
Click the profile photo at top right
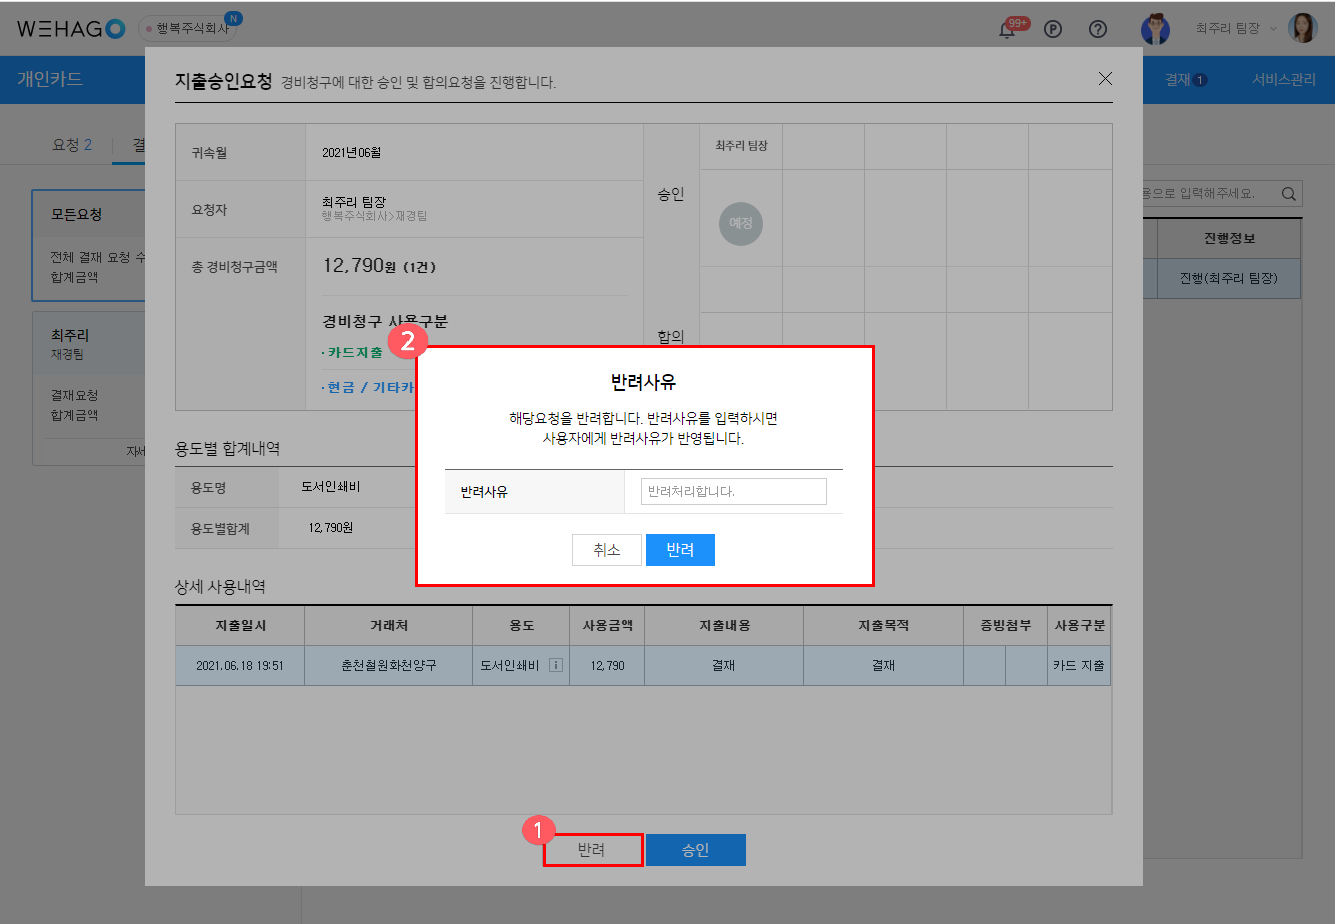(x=1302, y=29)
